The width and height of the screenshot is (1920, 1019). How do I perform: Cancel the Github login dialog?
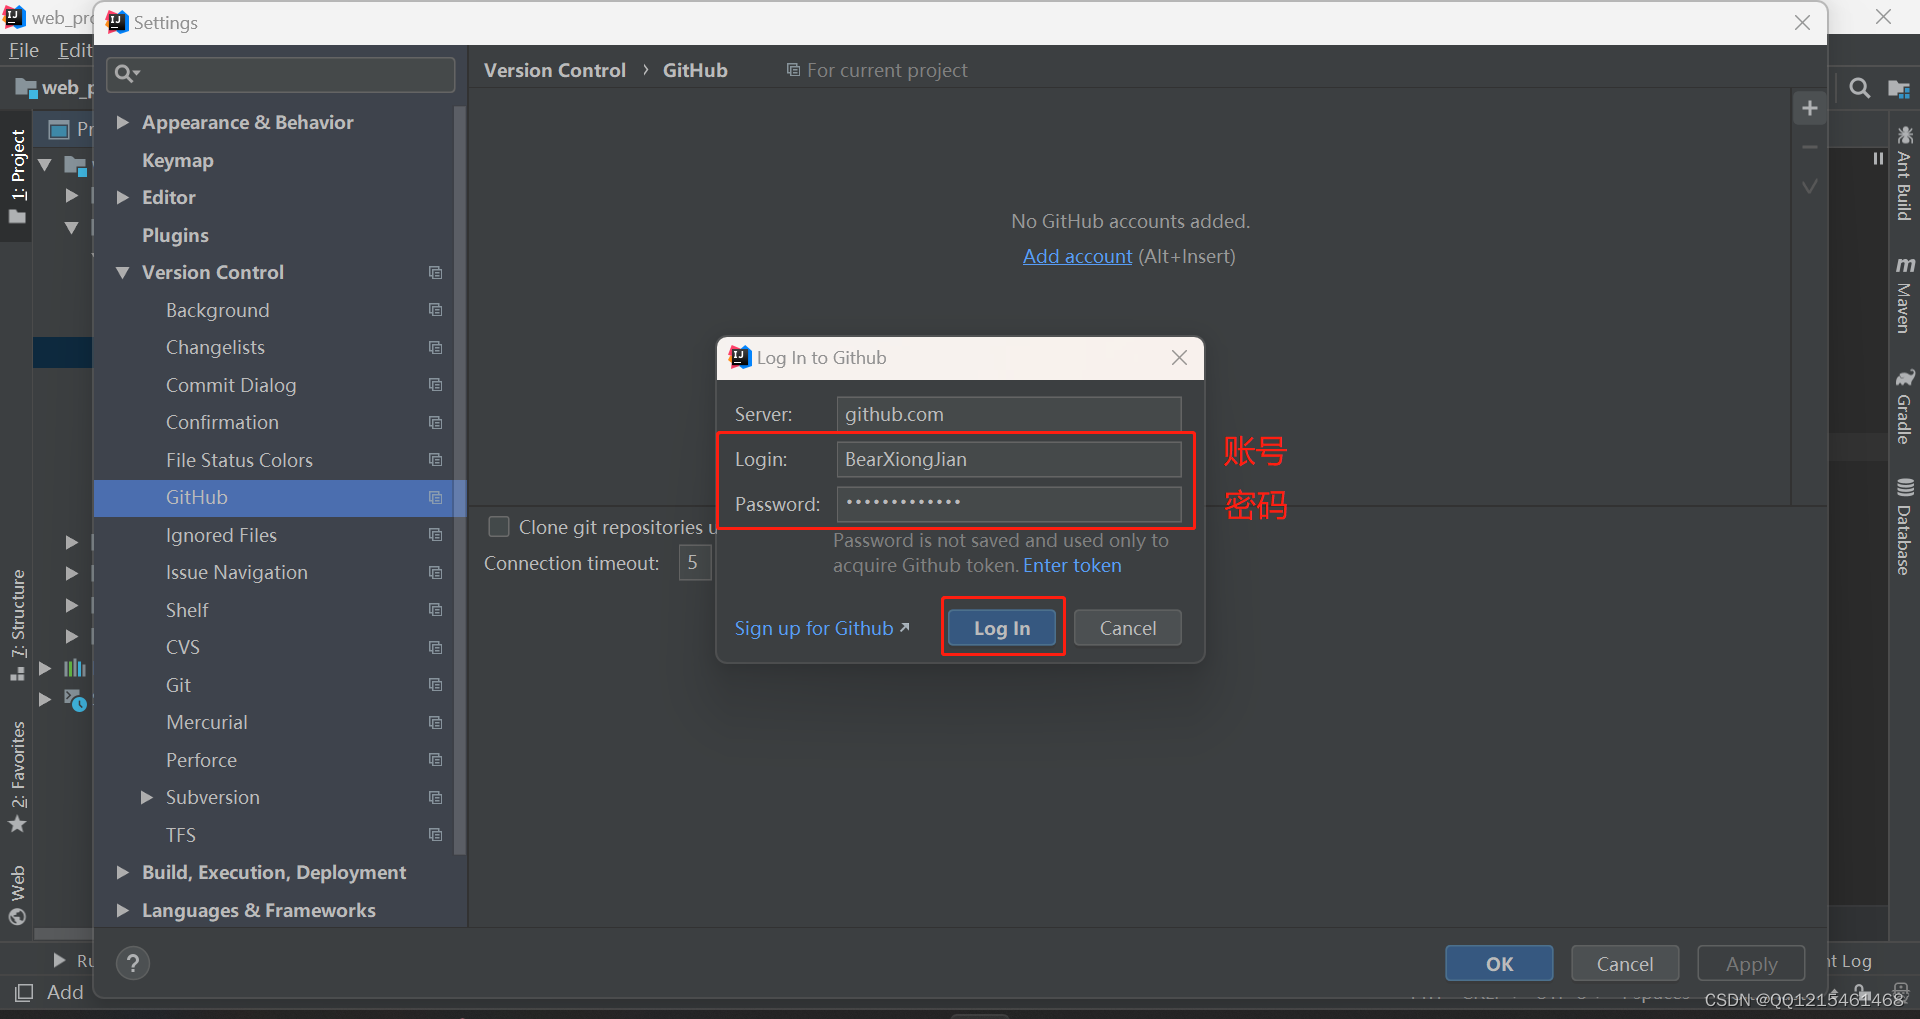tap(1128, 628)
